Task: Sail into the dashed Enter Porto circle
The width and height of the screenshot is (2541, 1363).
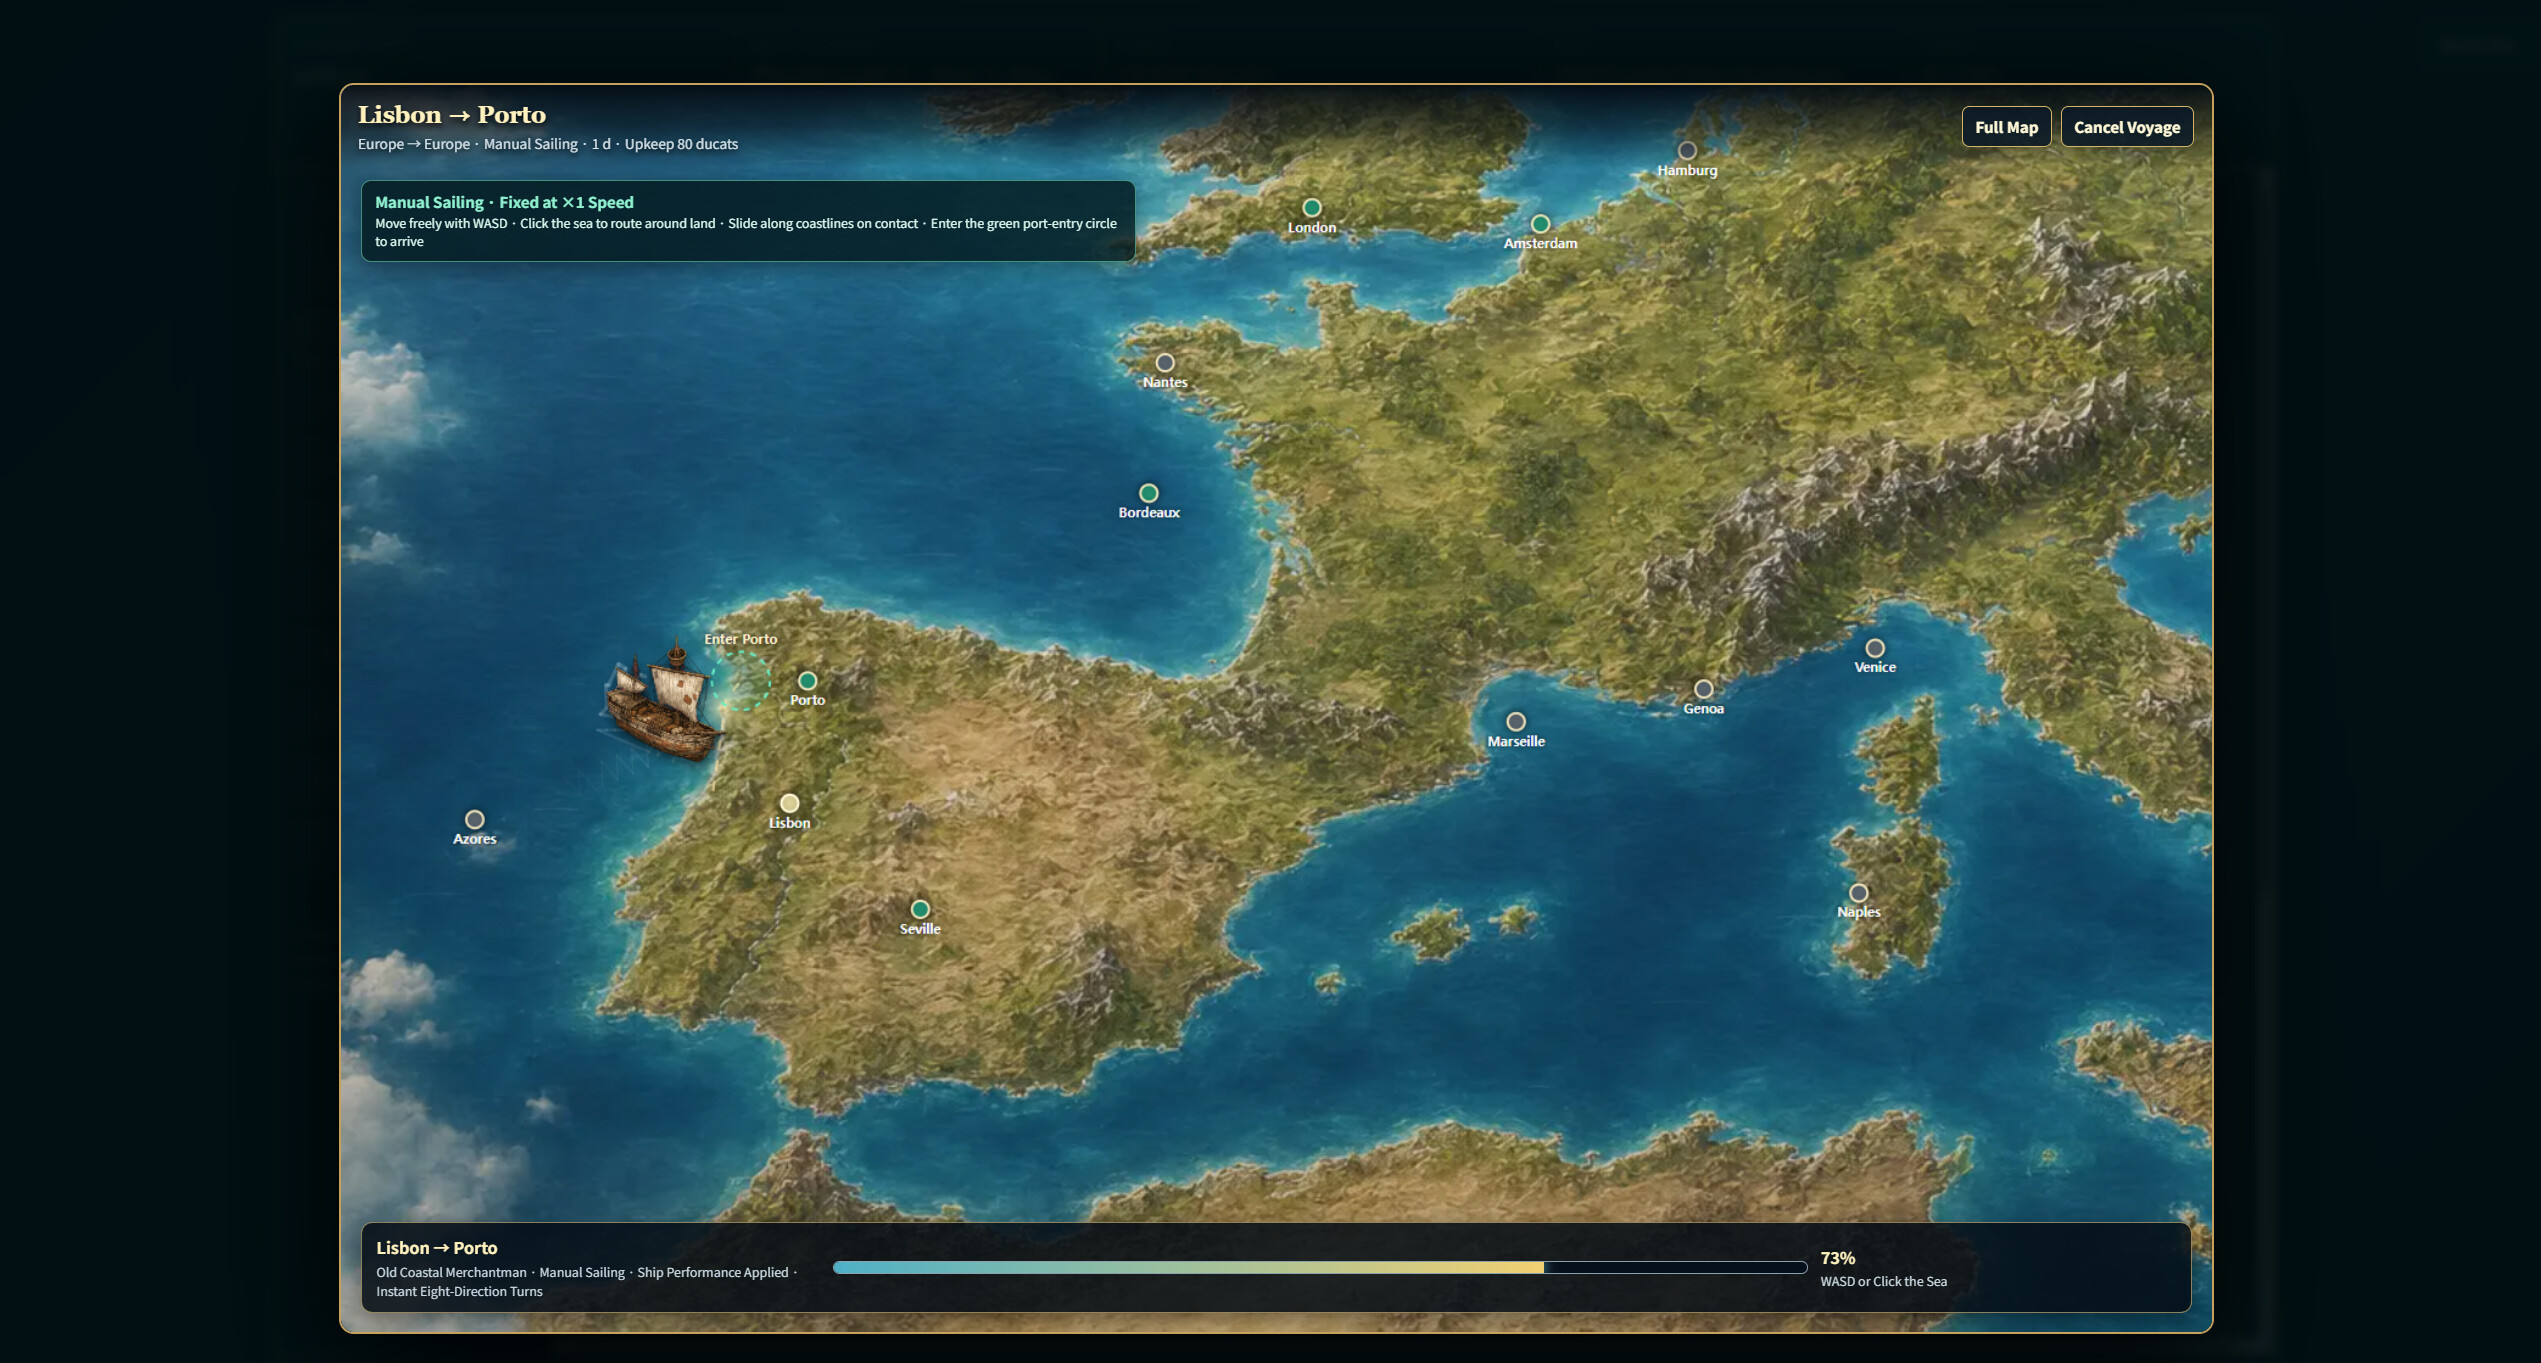Action: (x=740, y=682)
